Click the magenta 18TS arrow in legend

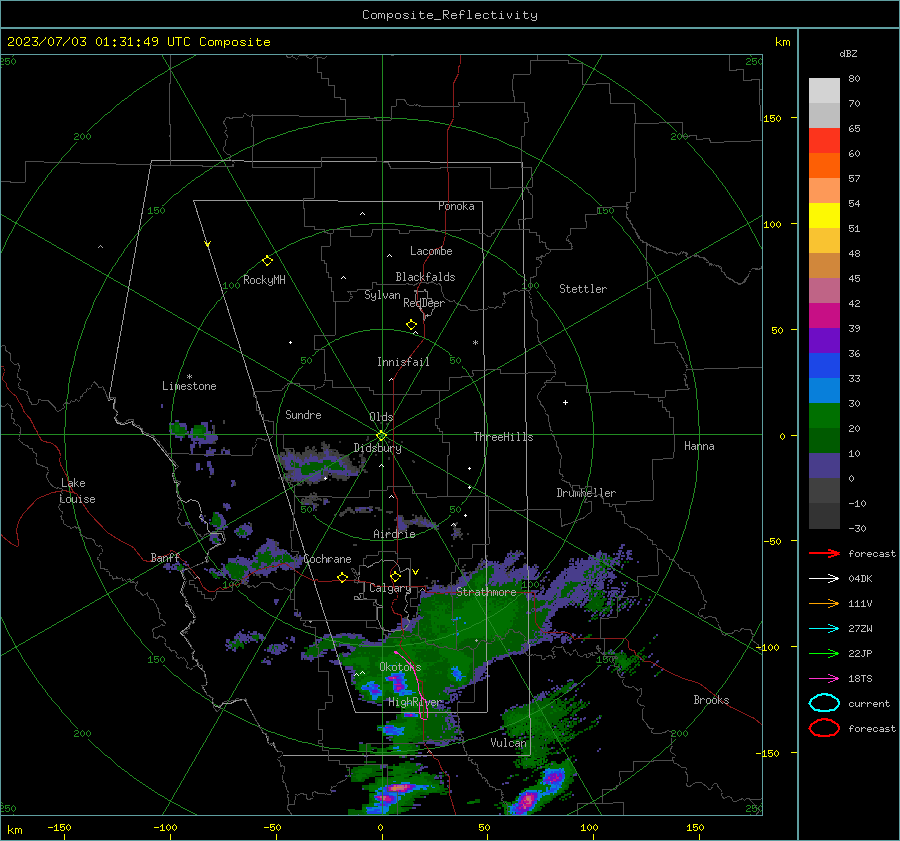click(824, 679)
